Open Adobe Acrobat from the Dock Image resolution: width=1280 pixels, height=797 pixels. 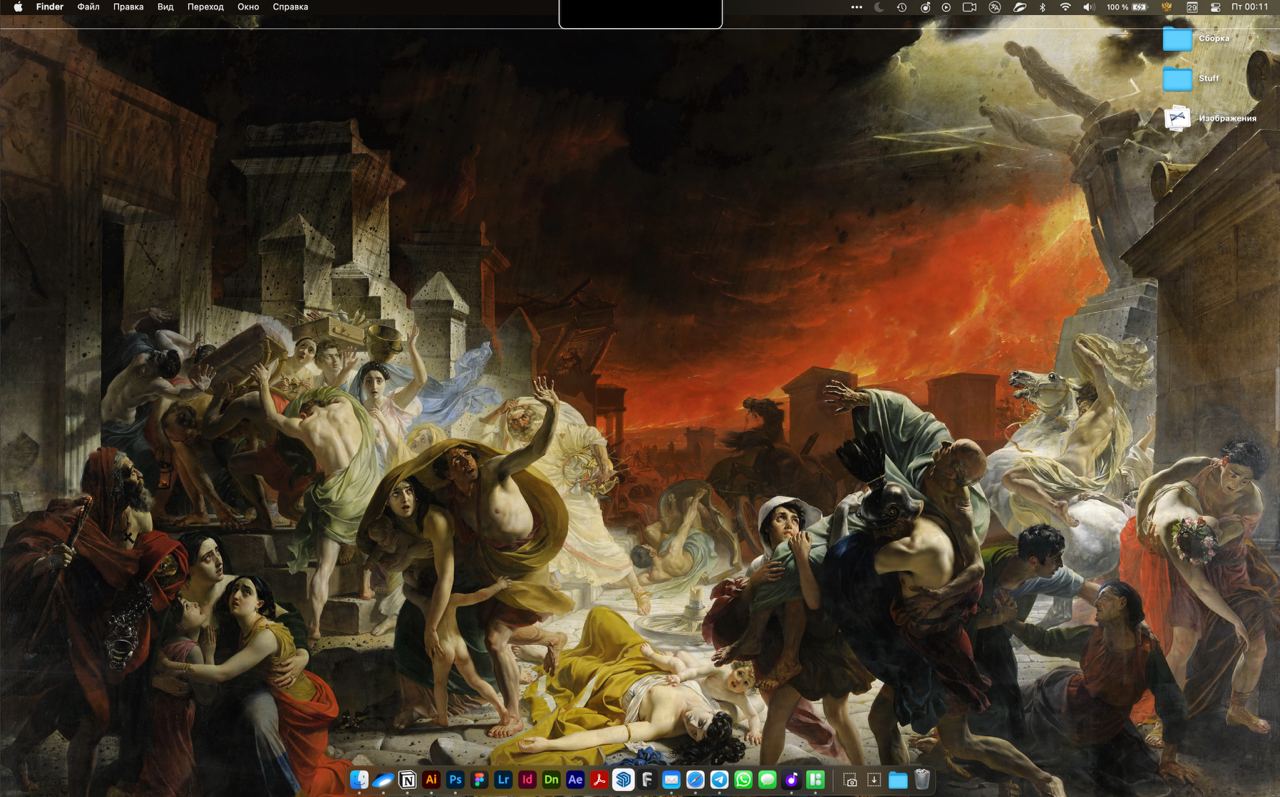(599, 780)
